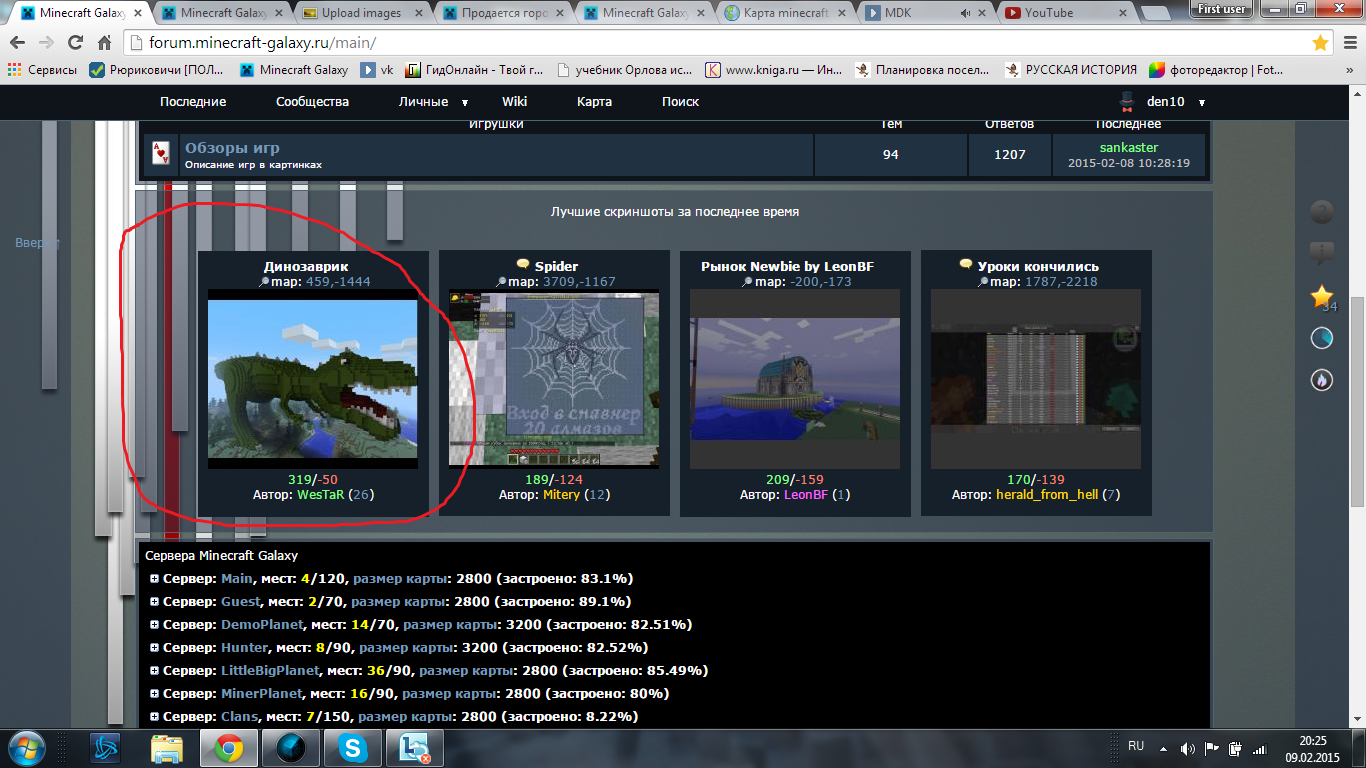This screenshot has height=768, width=1366.
Task: Expand the Clans server row
Action: click(154, 716)
